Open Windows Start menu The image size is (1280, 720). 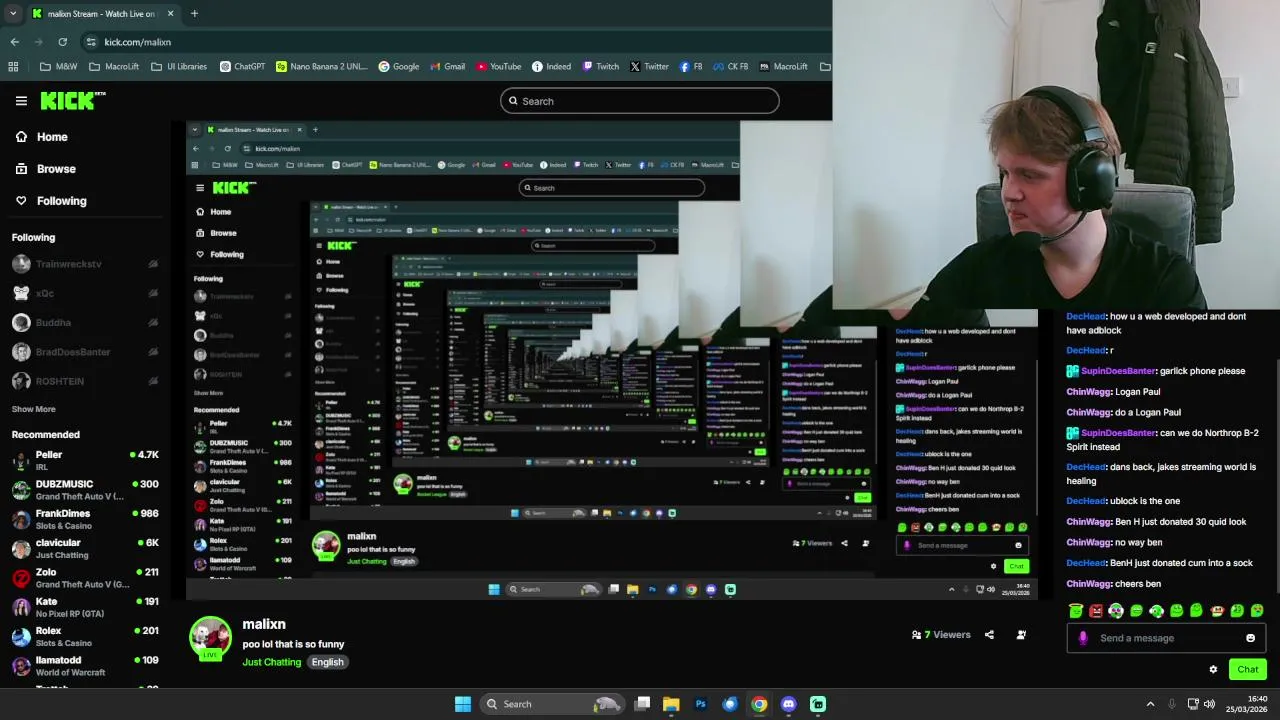pyautogui.click(x=463, y=704)
